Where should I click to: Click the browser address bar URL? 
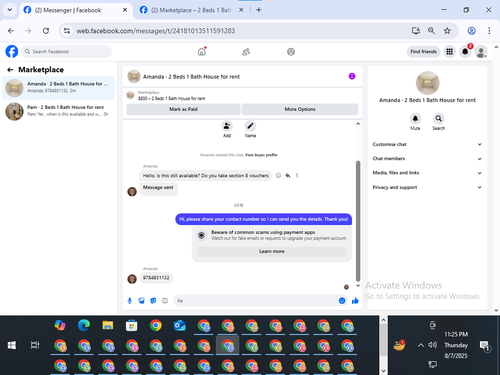tap(156, 31)
